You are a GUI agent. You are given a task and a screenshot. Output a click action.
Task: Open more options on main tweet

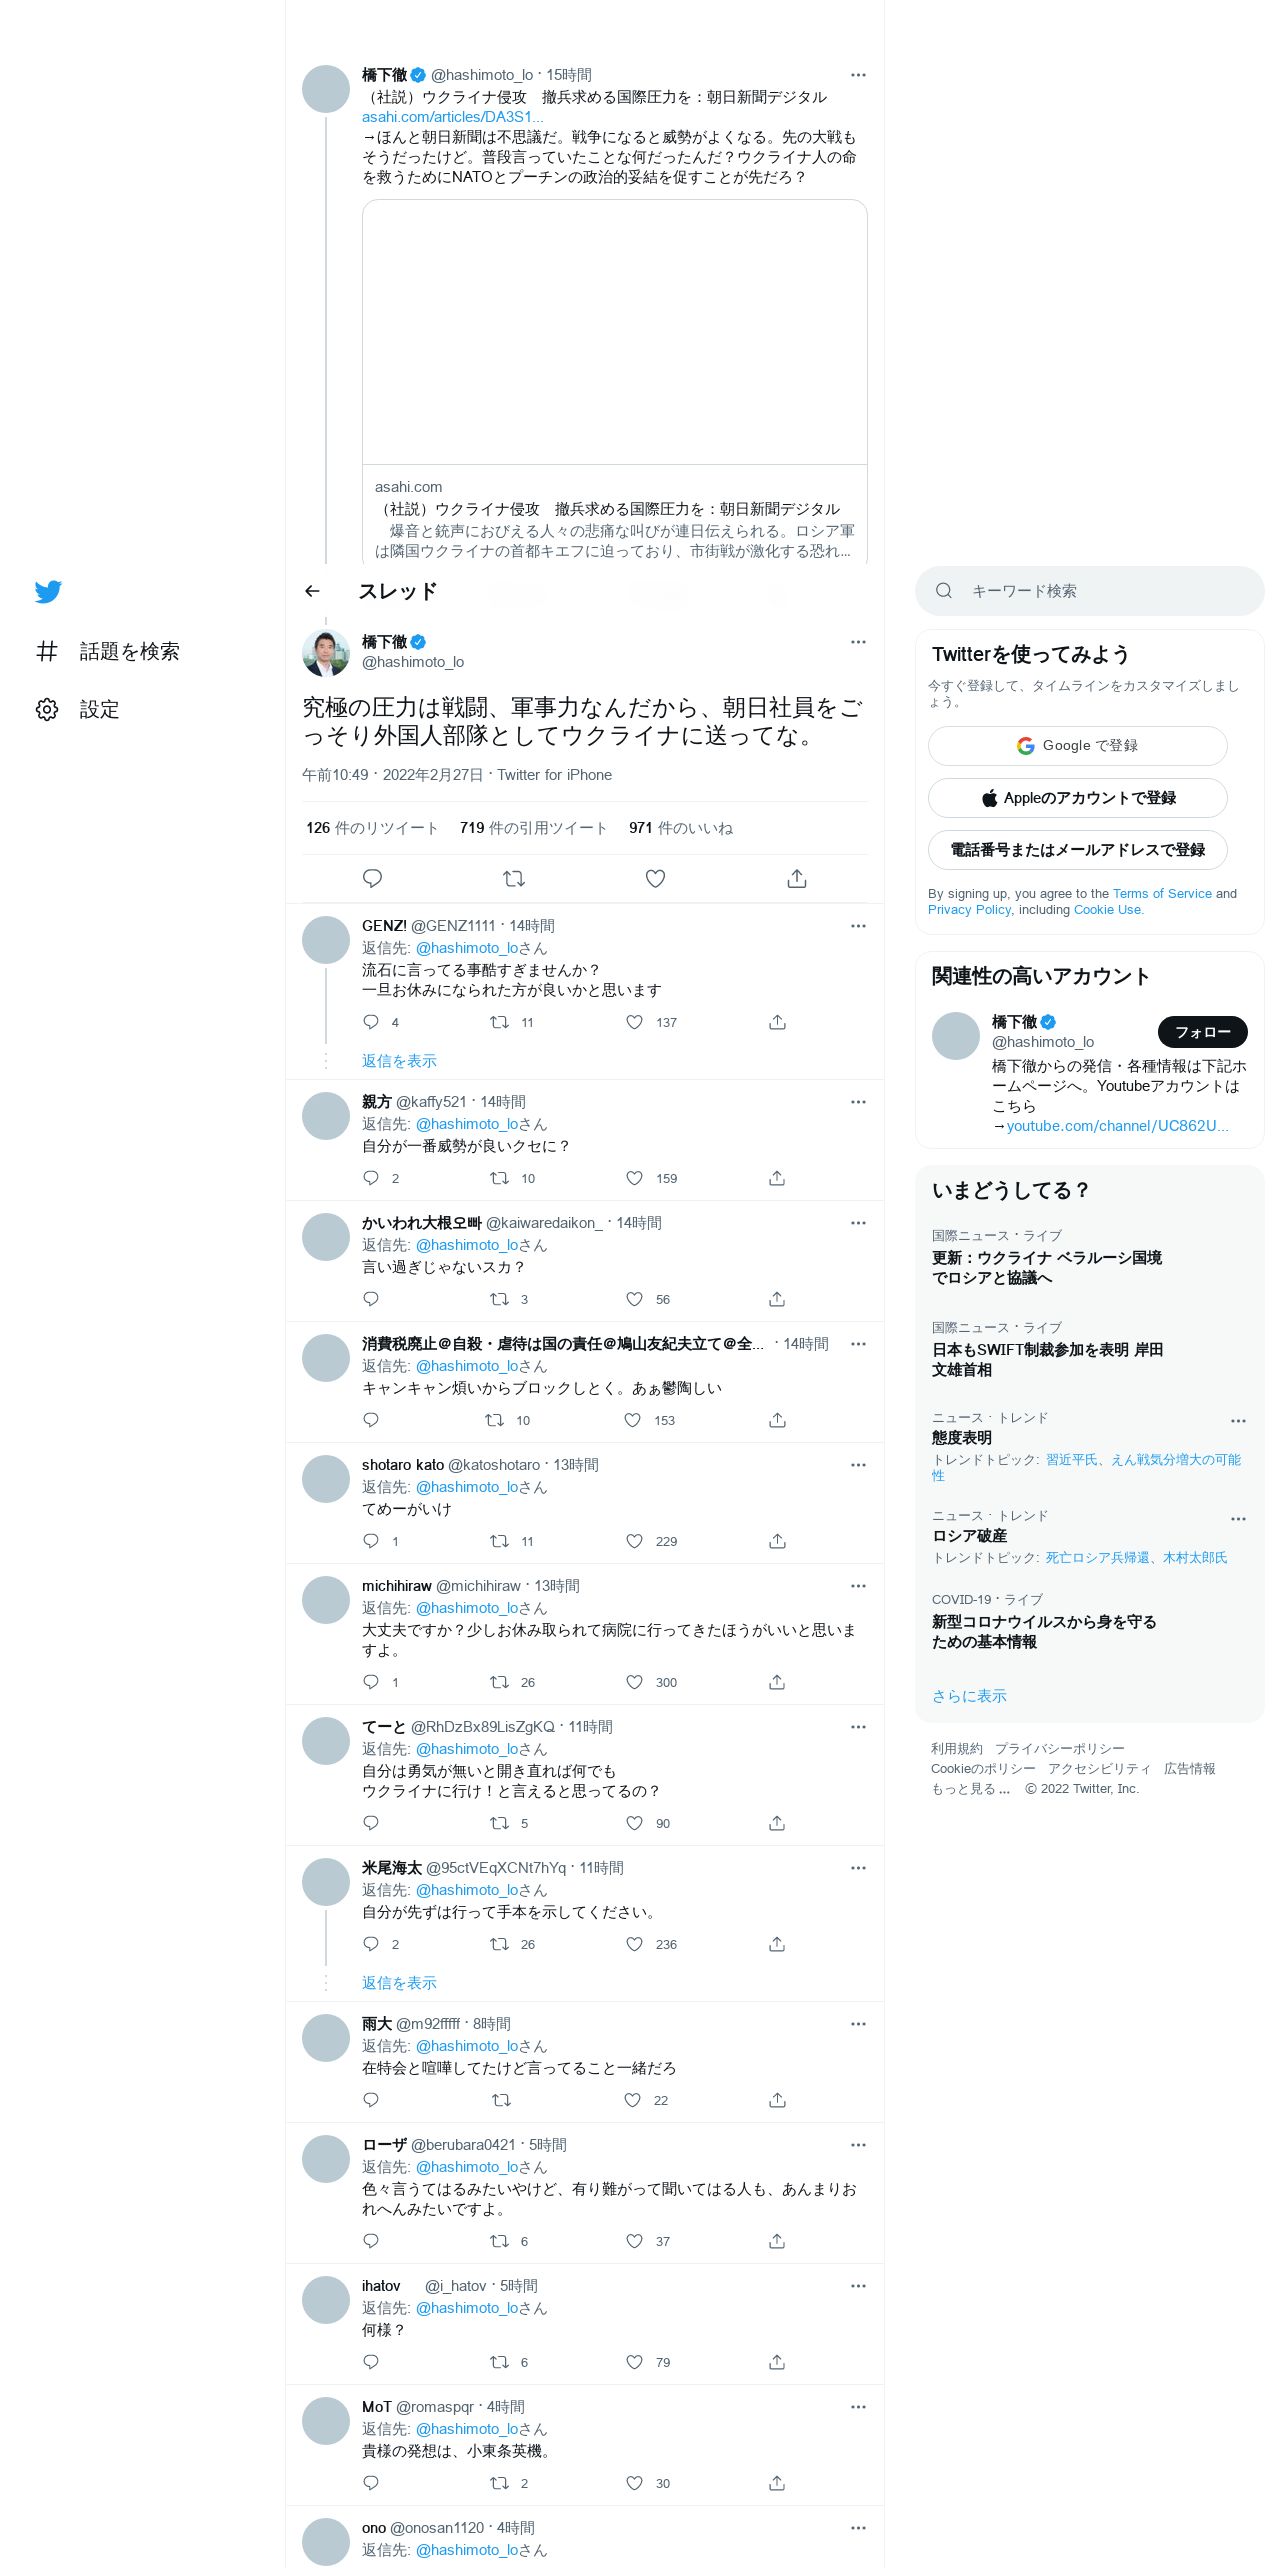[x=858, y=642]
